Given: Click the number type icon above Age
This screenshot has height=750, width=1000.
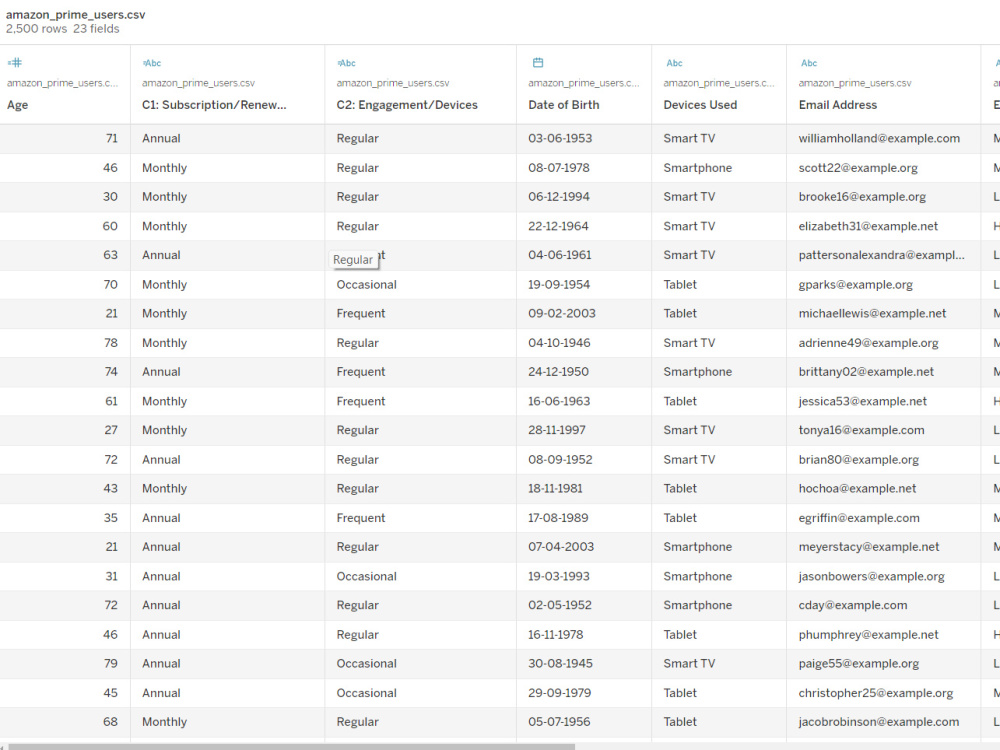Looking at the screenshot, I should 15,62.
